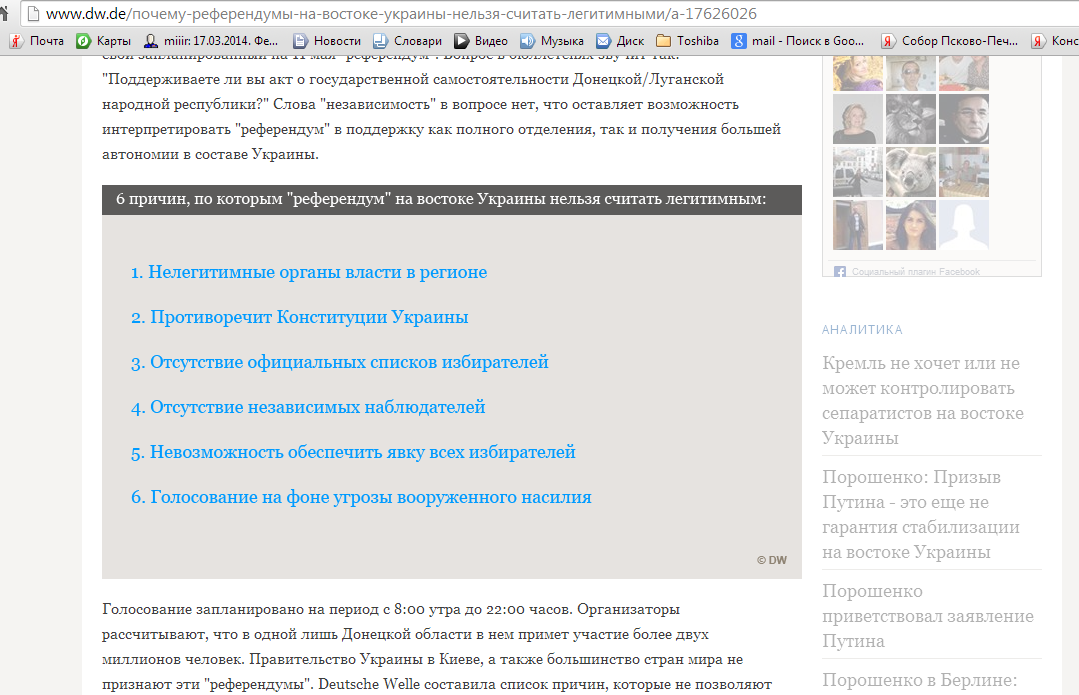Focus the address bar URL field
The width and height of the screenshot is (1079, 695).
pos(551,14)
